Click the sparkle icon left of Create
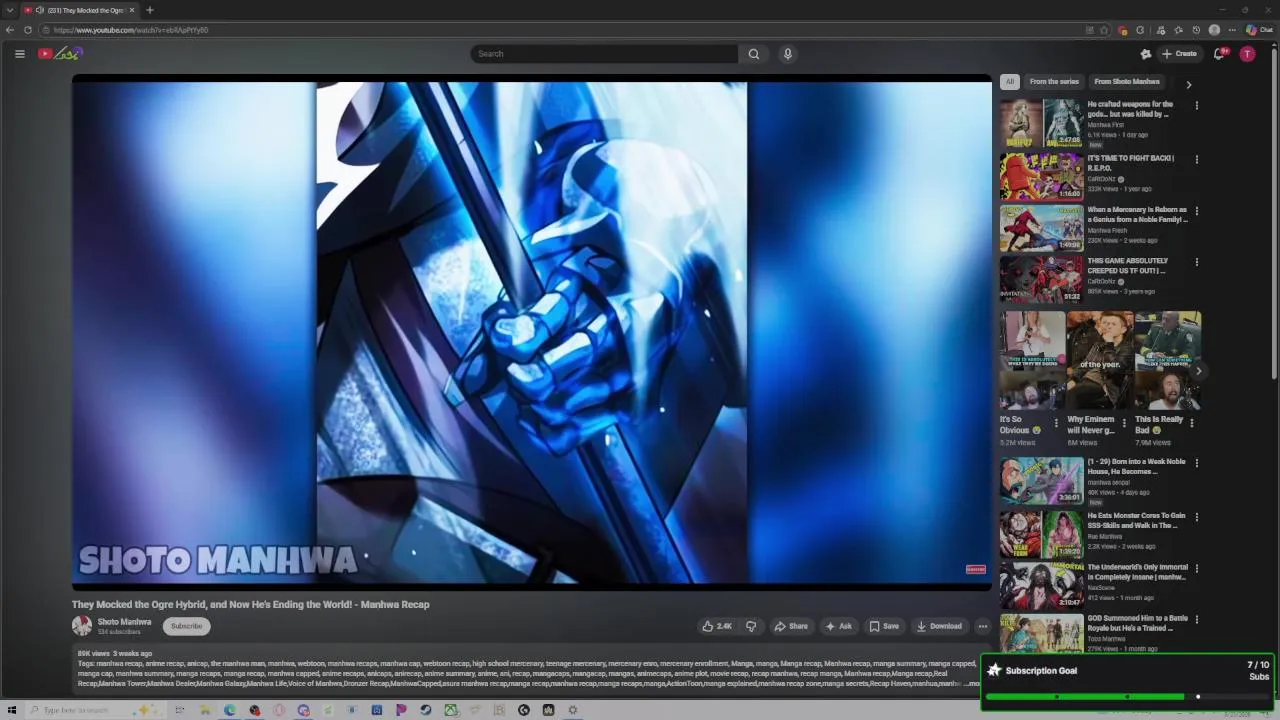The width and height of the screenshot is (1280, 720). point(1146,54)
